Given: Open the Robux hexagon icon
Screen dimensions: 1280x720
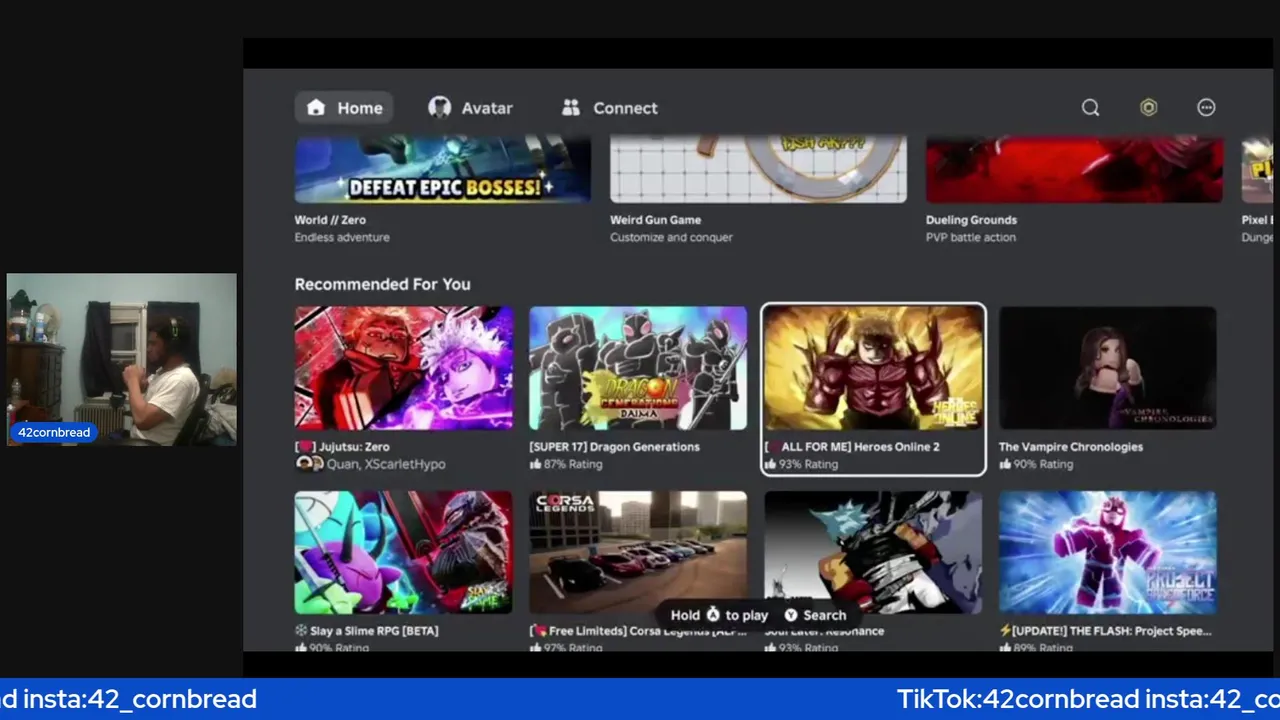Looking at the screenshot, I should (1148, 108).
